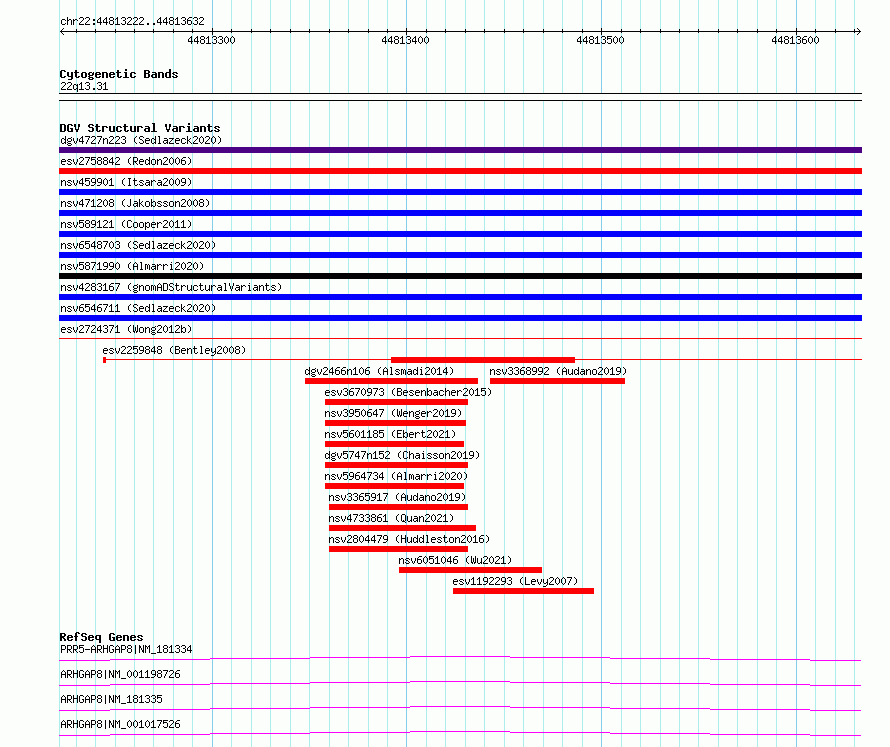Screen dimensions: 890x747
Task: Open dgv2466n106 (Alsmadi2014) variant
Action: [379, 371]
